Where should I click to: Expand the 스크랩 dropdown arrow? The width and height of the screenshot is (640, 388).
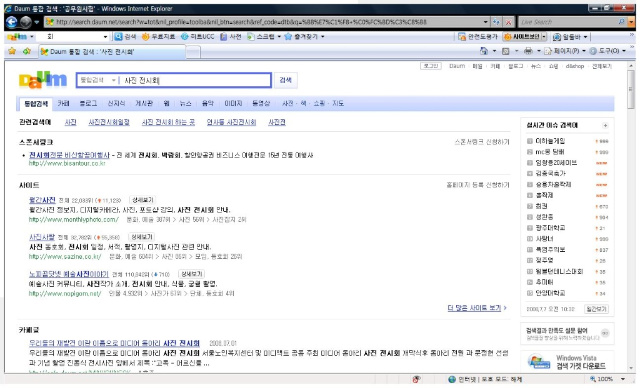click(279, 37)
